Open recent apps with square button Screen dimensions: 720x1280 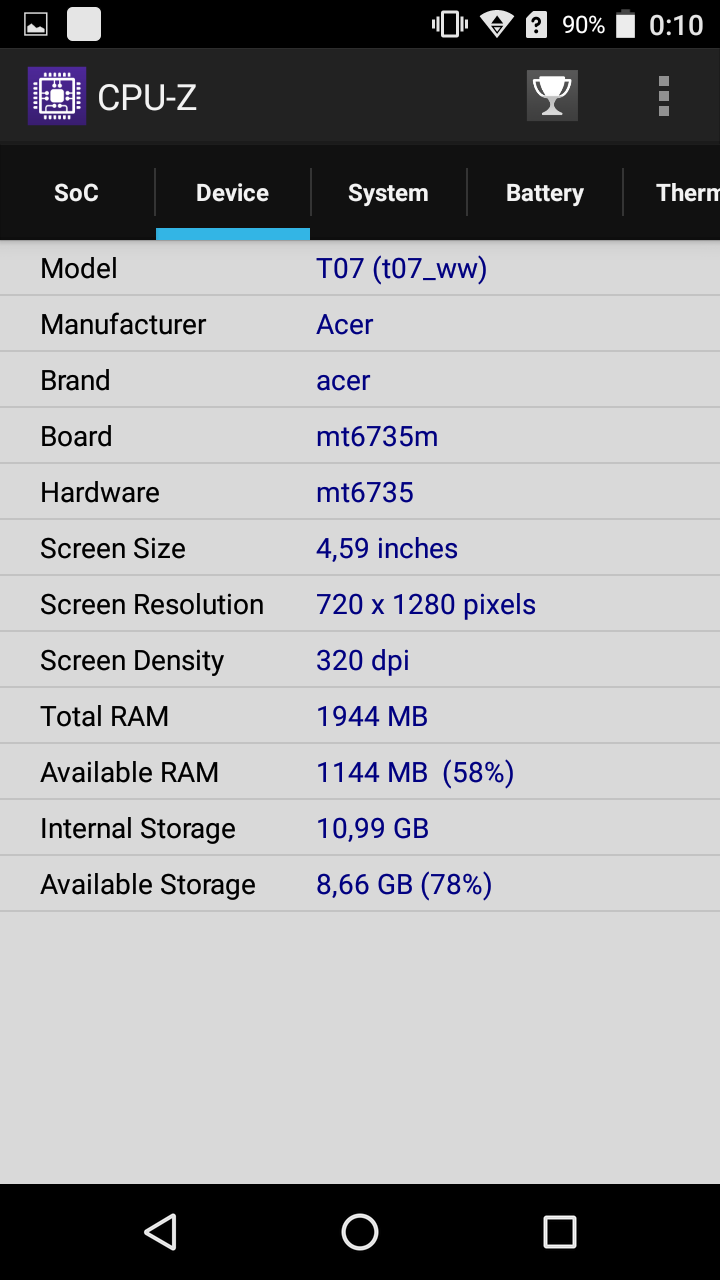560,1232
